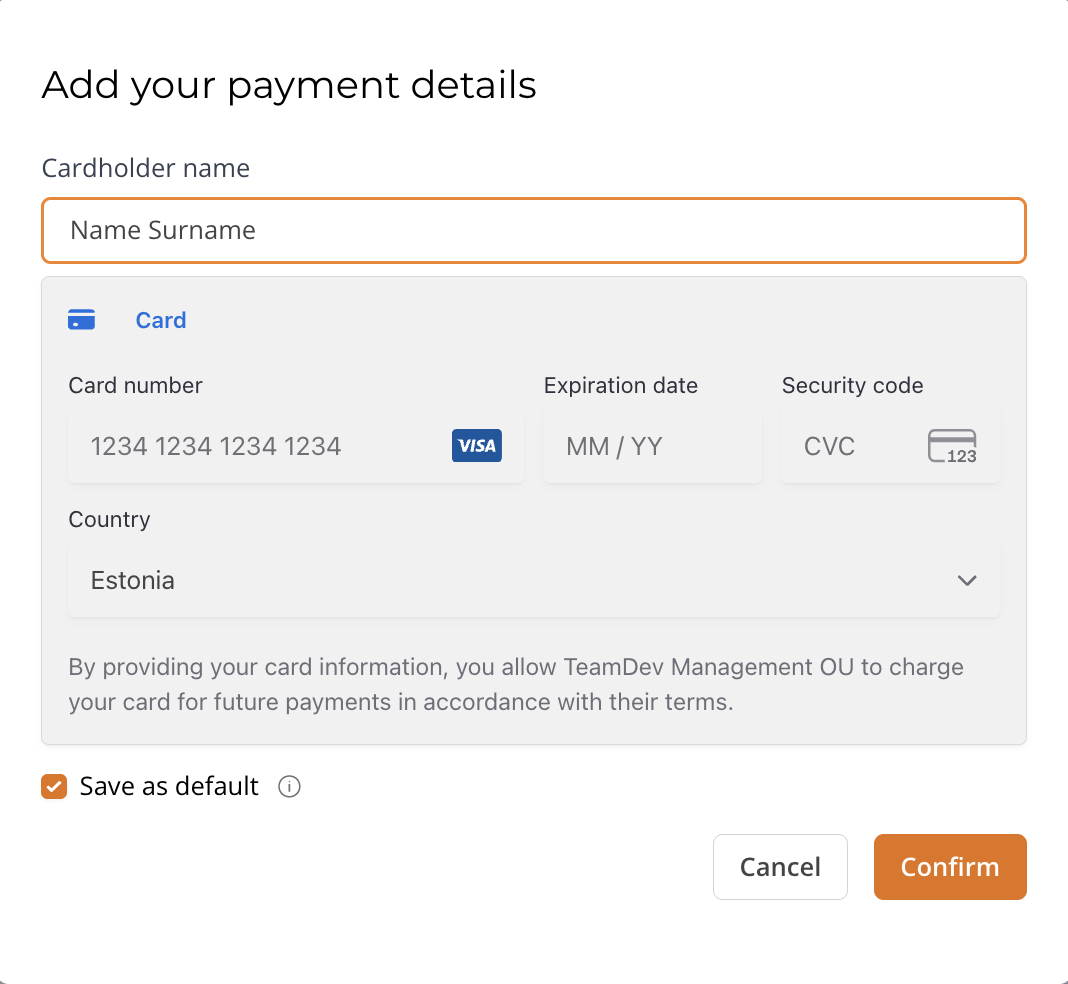Click the Expiration date label
The image size is (1068, 984).
[620, 385]
